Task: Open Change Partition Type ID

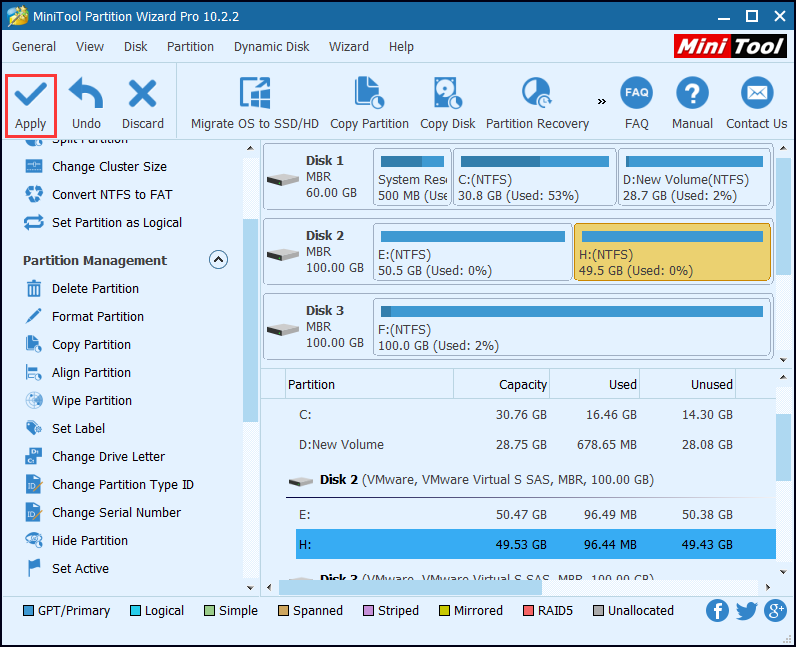Action: pos(109,484)
